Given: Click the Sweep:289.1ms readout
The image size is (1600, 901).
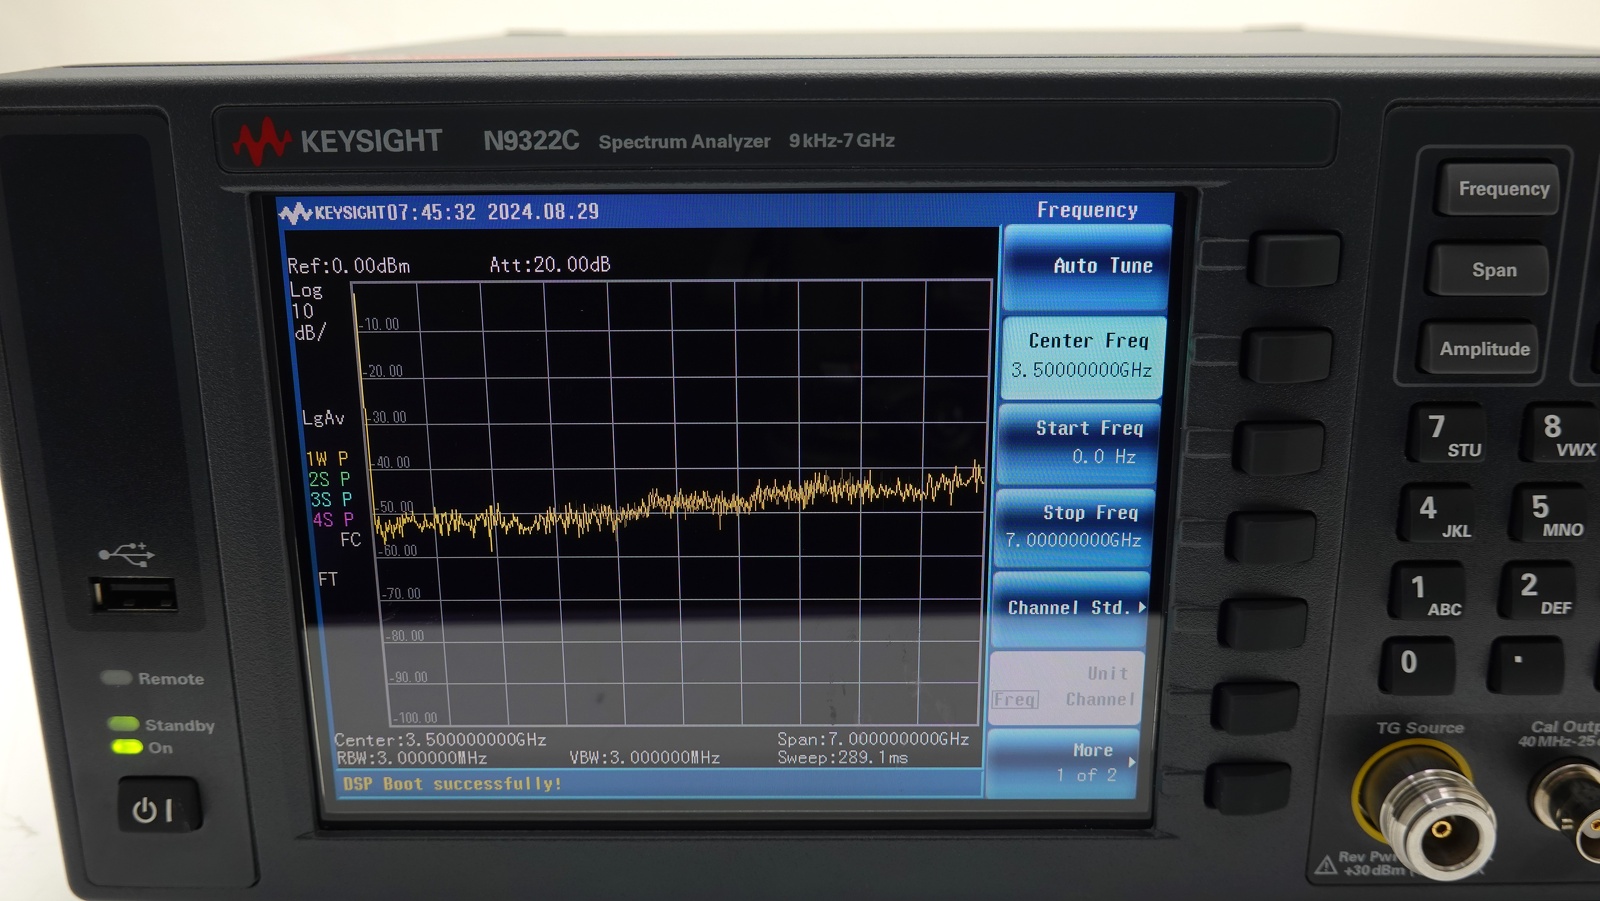Looking at the screenshot, I should (x=843, y=757).
